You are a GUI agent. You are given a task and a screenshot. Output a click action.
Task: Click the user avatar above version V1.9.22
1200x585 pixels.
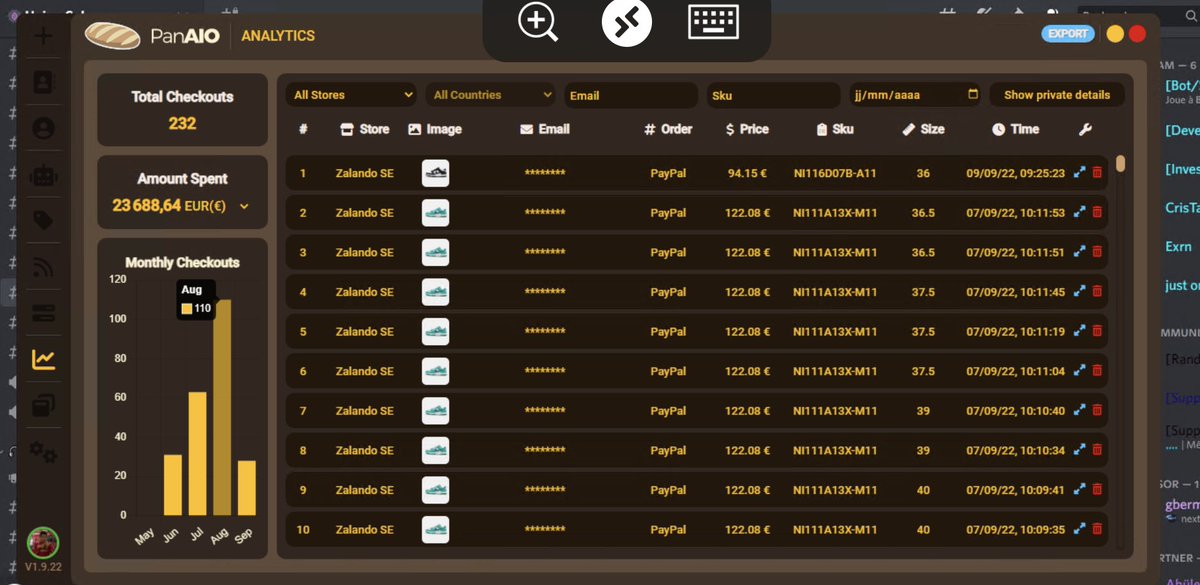coord(42,543)
